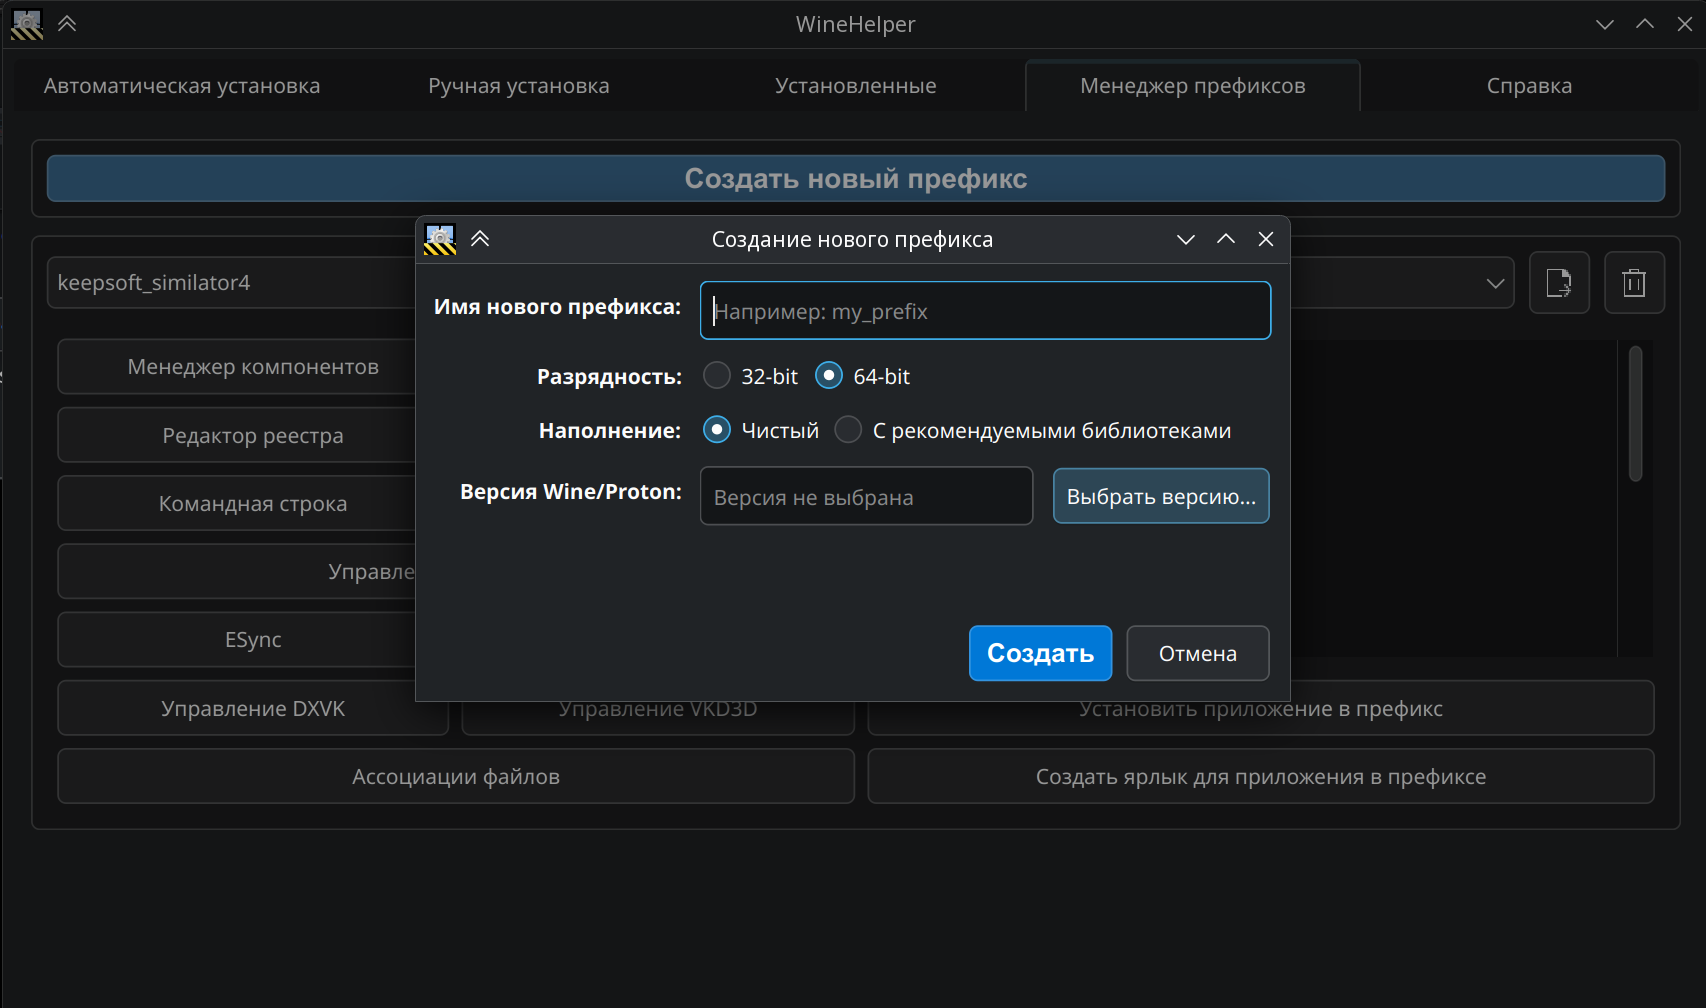Select the Чистый prefix content option
This screenshot has height=1008, width=1706.
pyautogui.click(x=717, y=430)
